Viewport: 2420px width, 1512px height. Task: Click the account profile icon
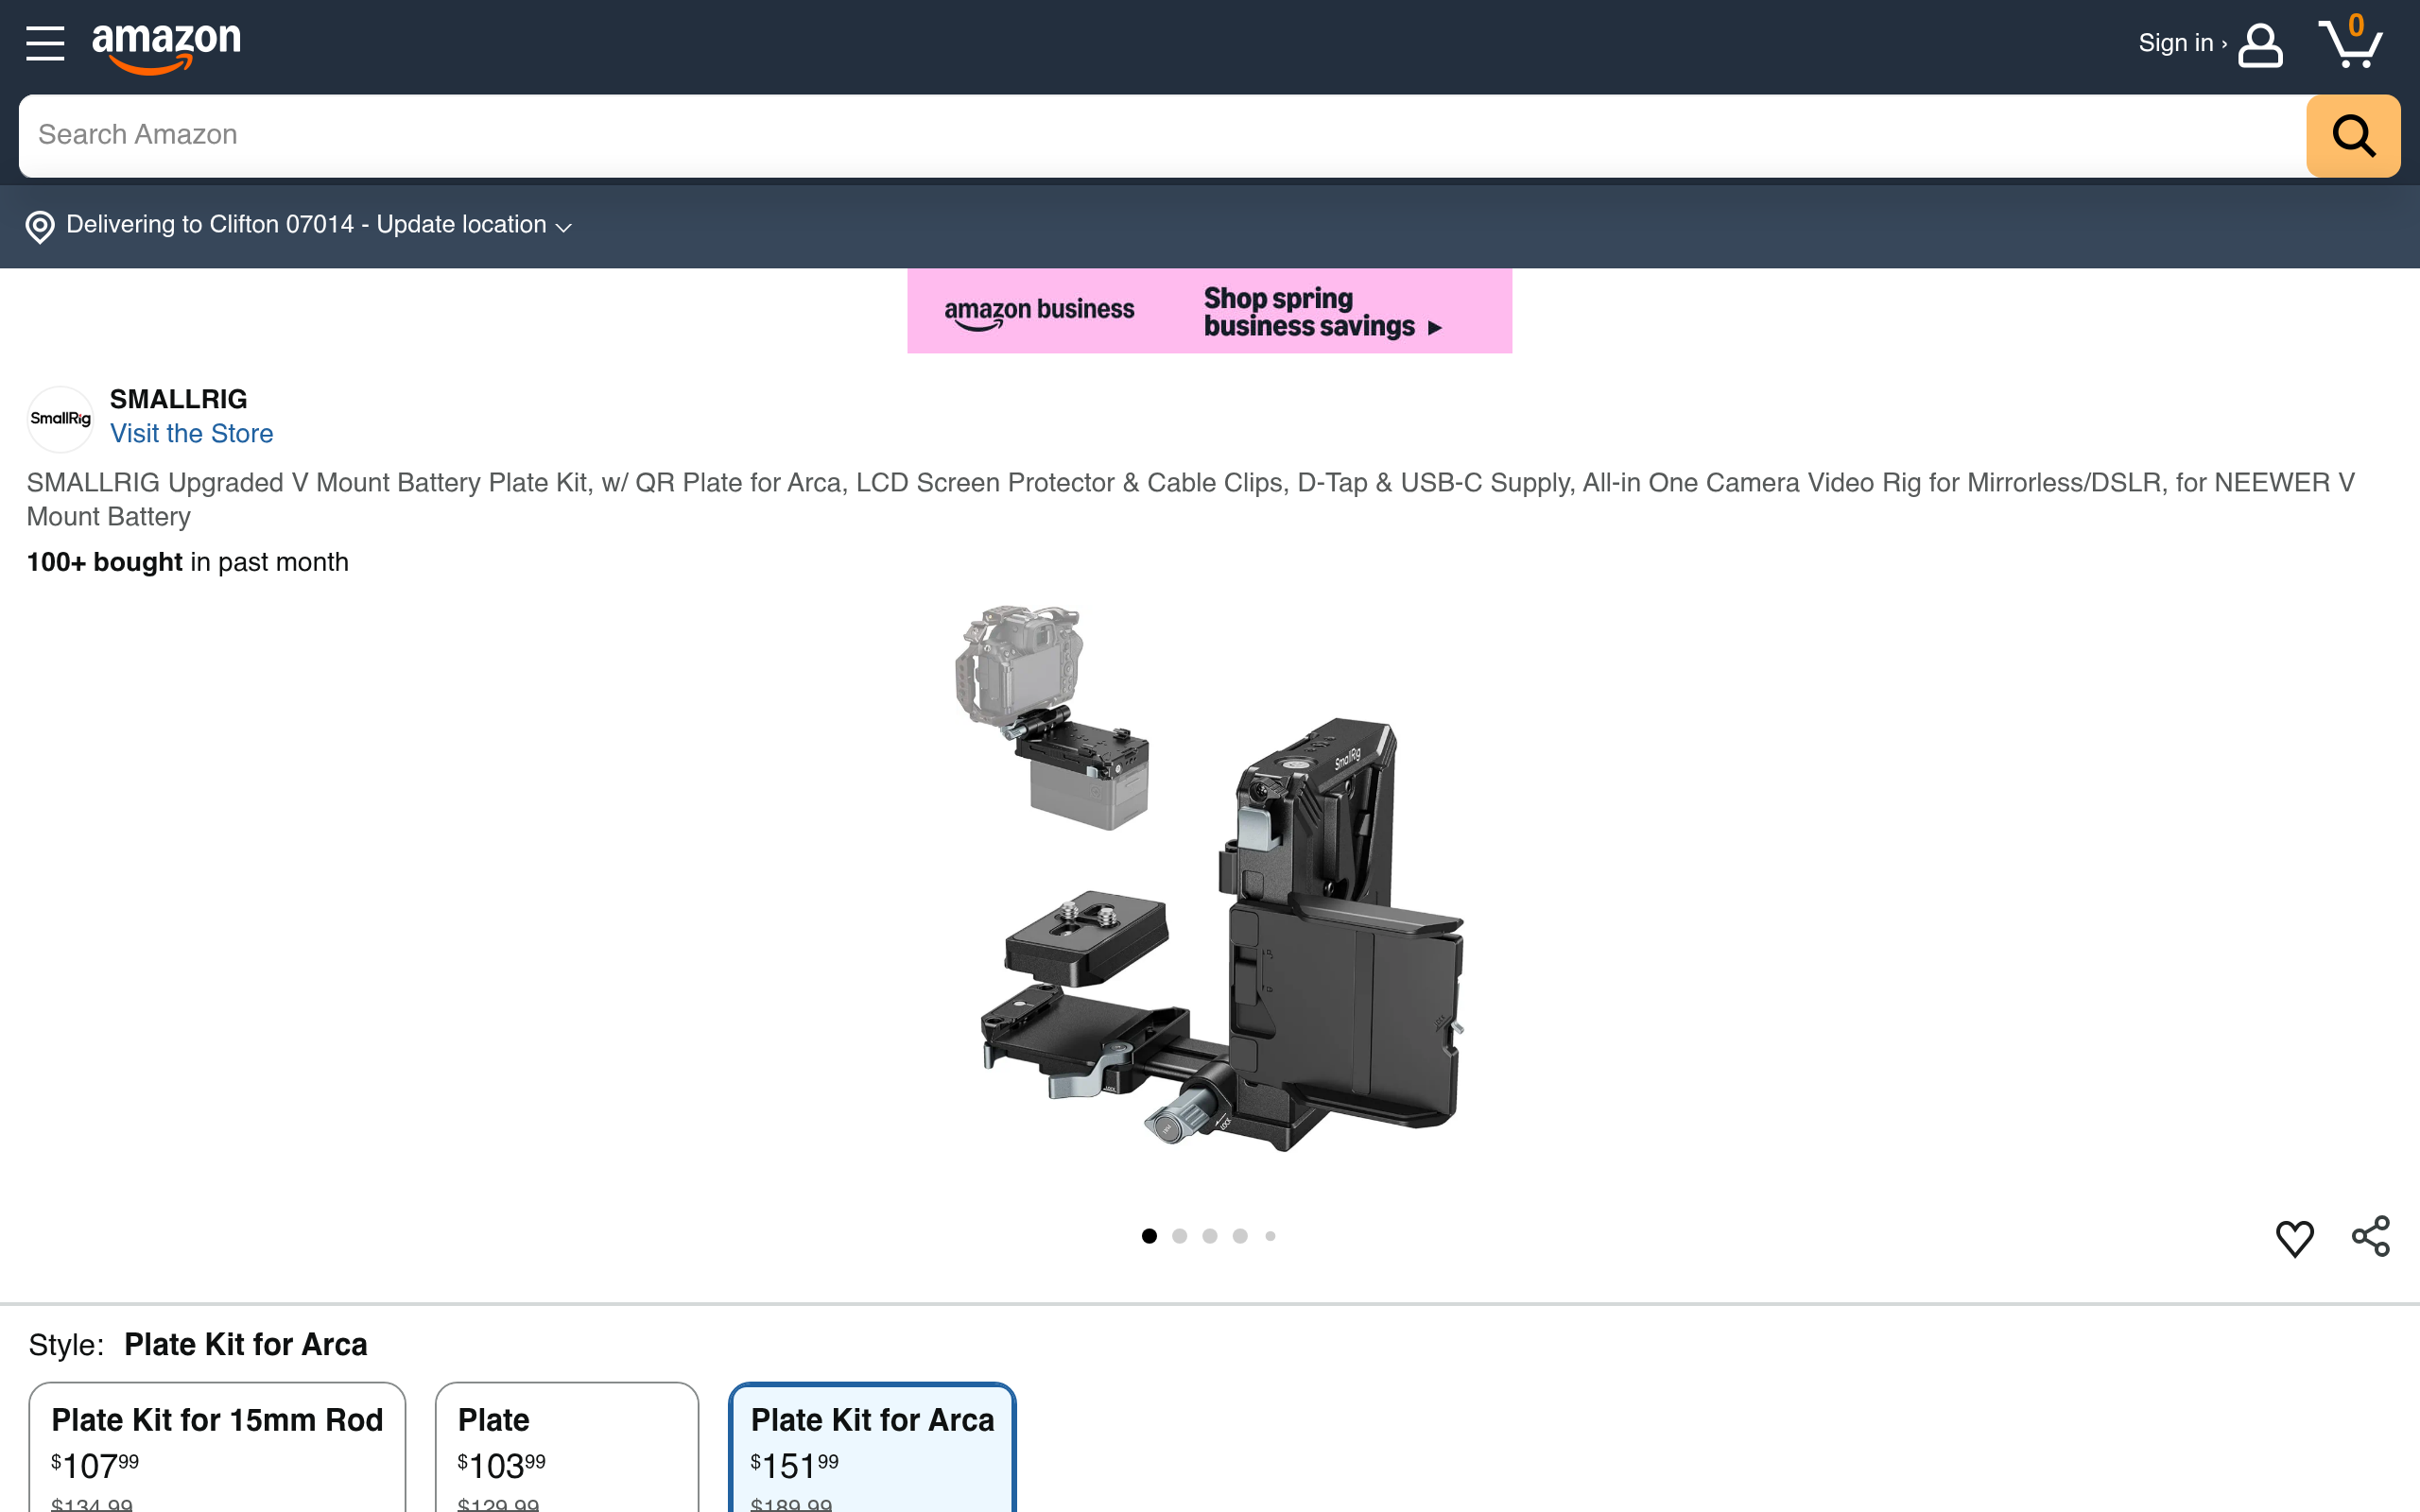pos(2259,46)
